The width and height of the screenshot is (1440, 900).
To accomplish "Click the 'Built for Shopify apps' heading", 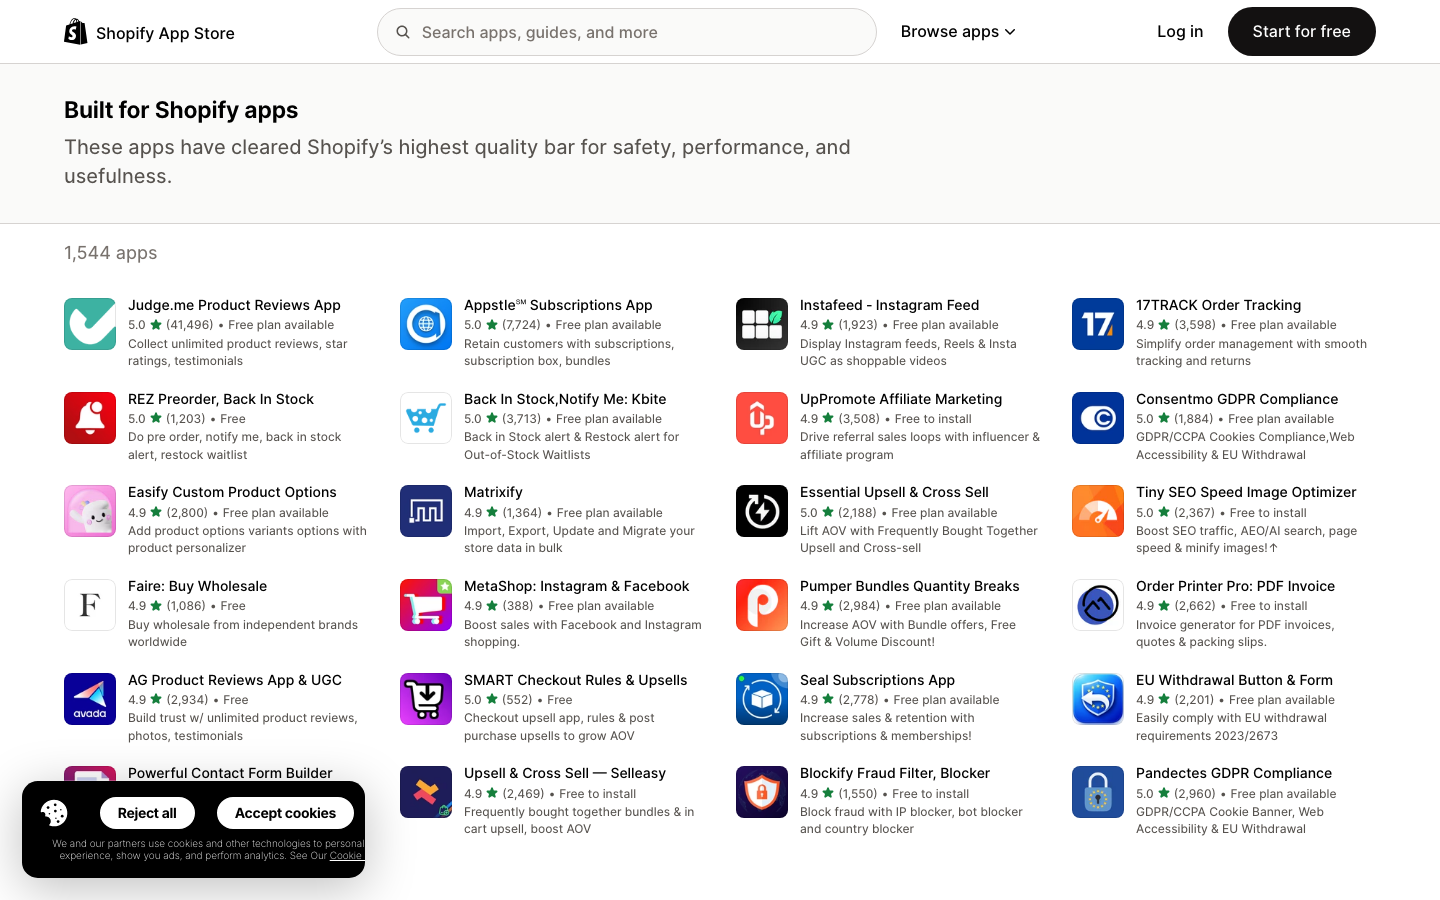I will point(181,110).
